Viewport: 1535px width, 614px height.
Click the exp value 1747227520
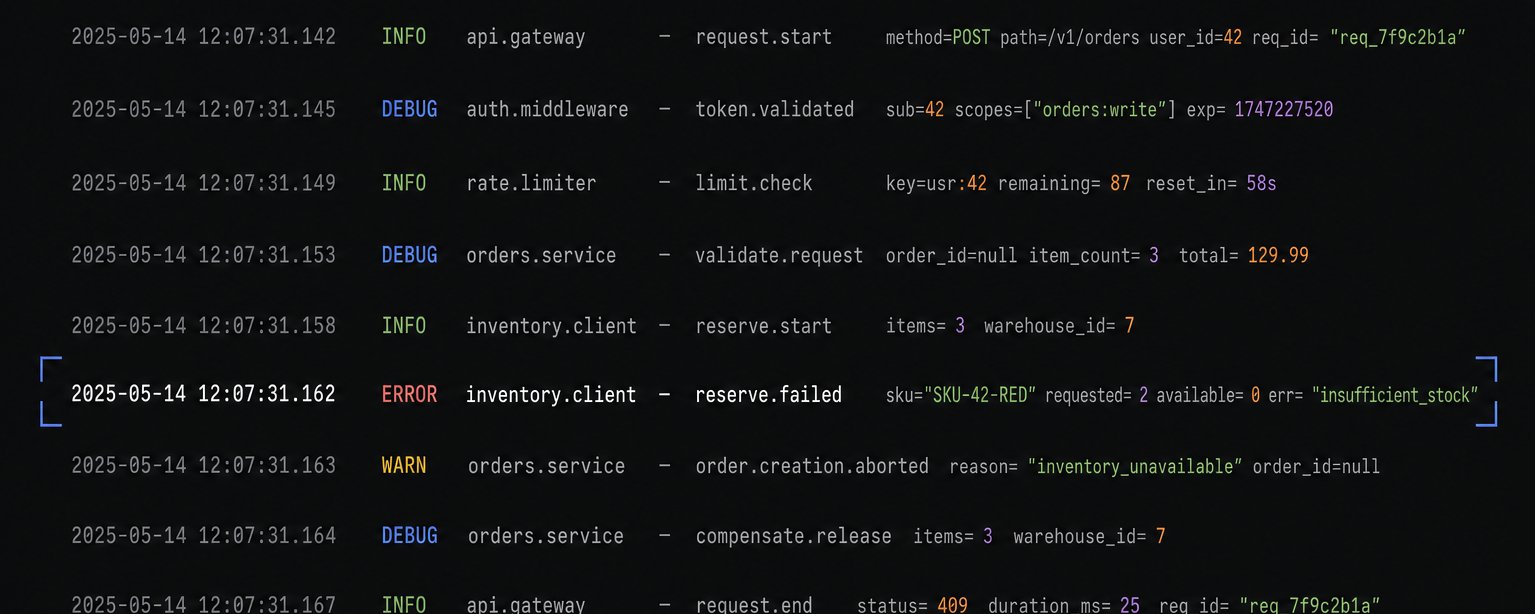[1284, 110]
